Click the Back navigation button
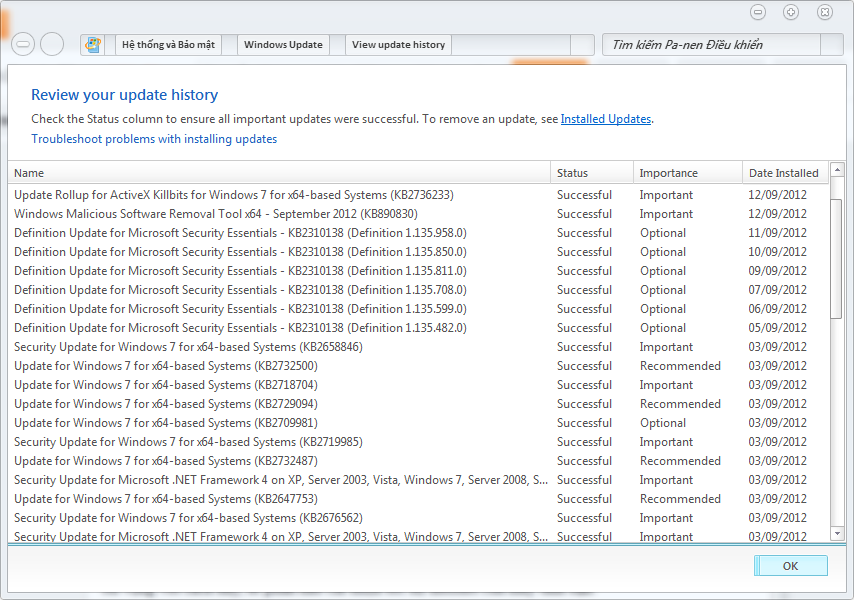 pos(24,44)
